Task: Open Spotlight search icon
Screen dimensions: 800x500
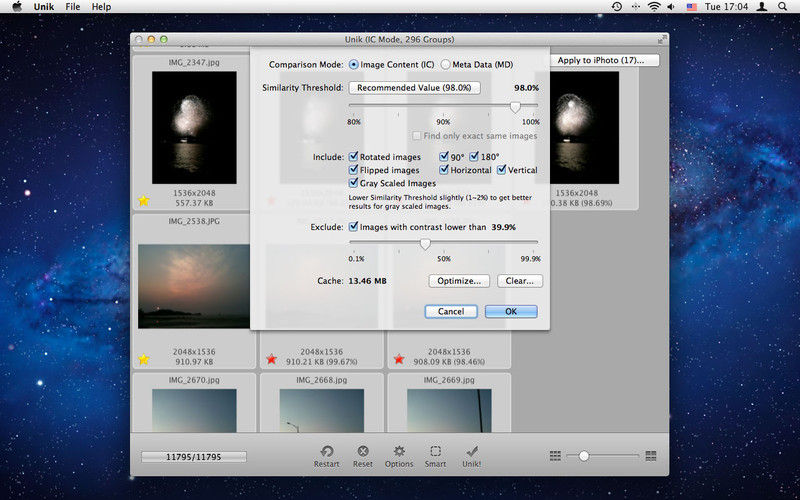Action: (782, 7)
